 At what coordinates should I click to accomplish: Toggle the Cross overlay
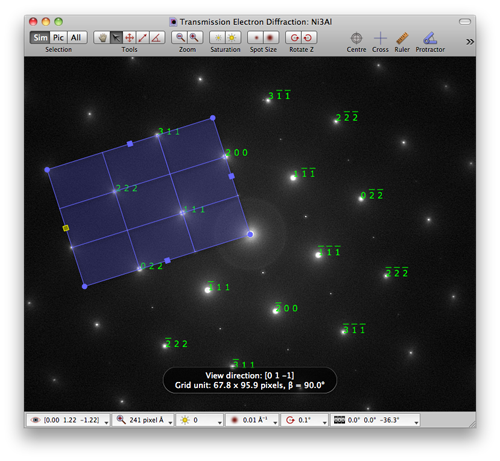380,42
